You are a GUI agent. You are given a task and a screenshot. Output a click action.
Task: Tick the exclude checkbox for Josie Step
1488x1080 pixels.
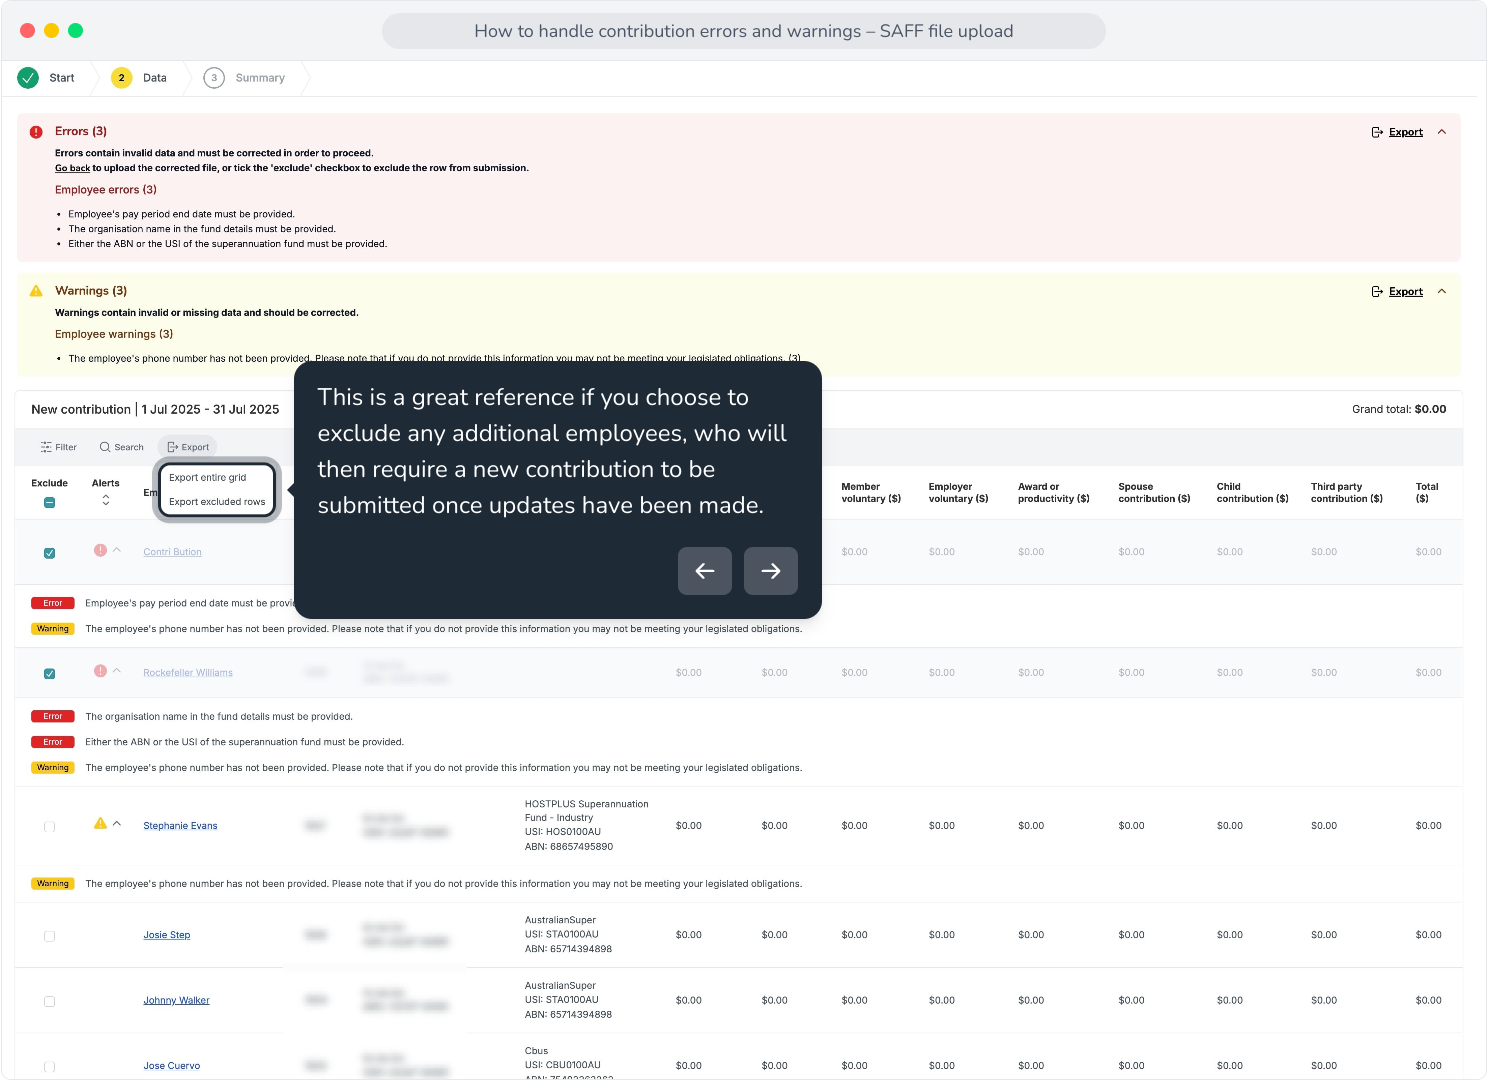click(x=49, y=936)
